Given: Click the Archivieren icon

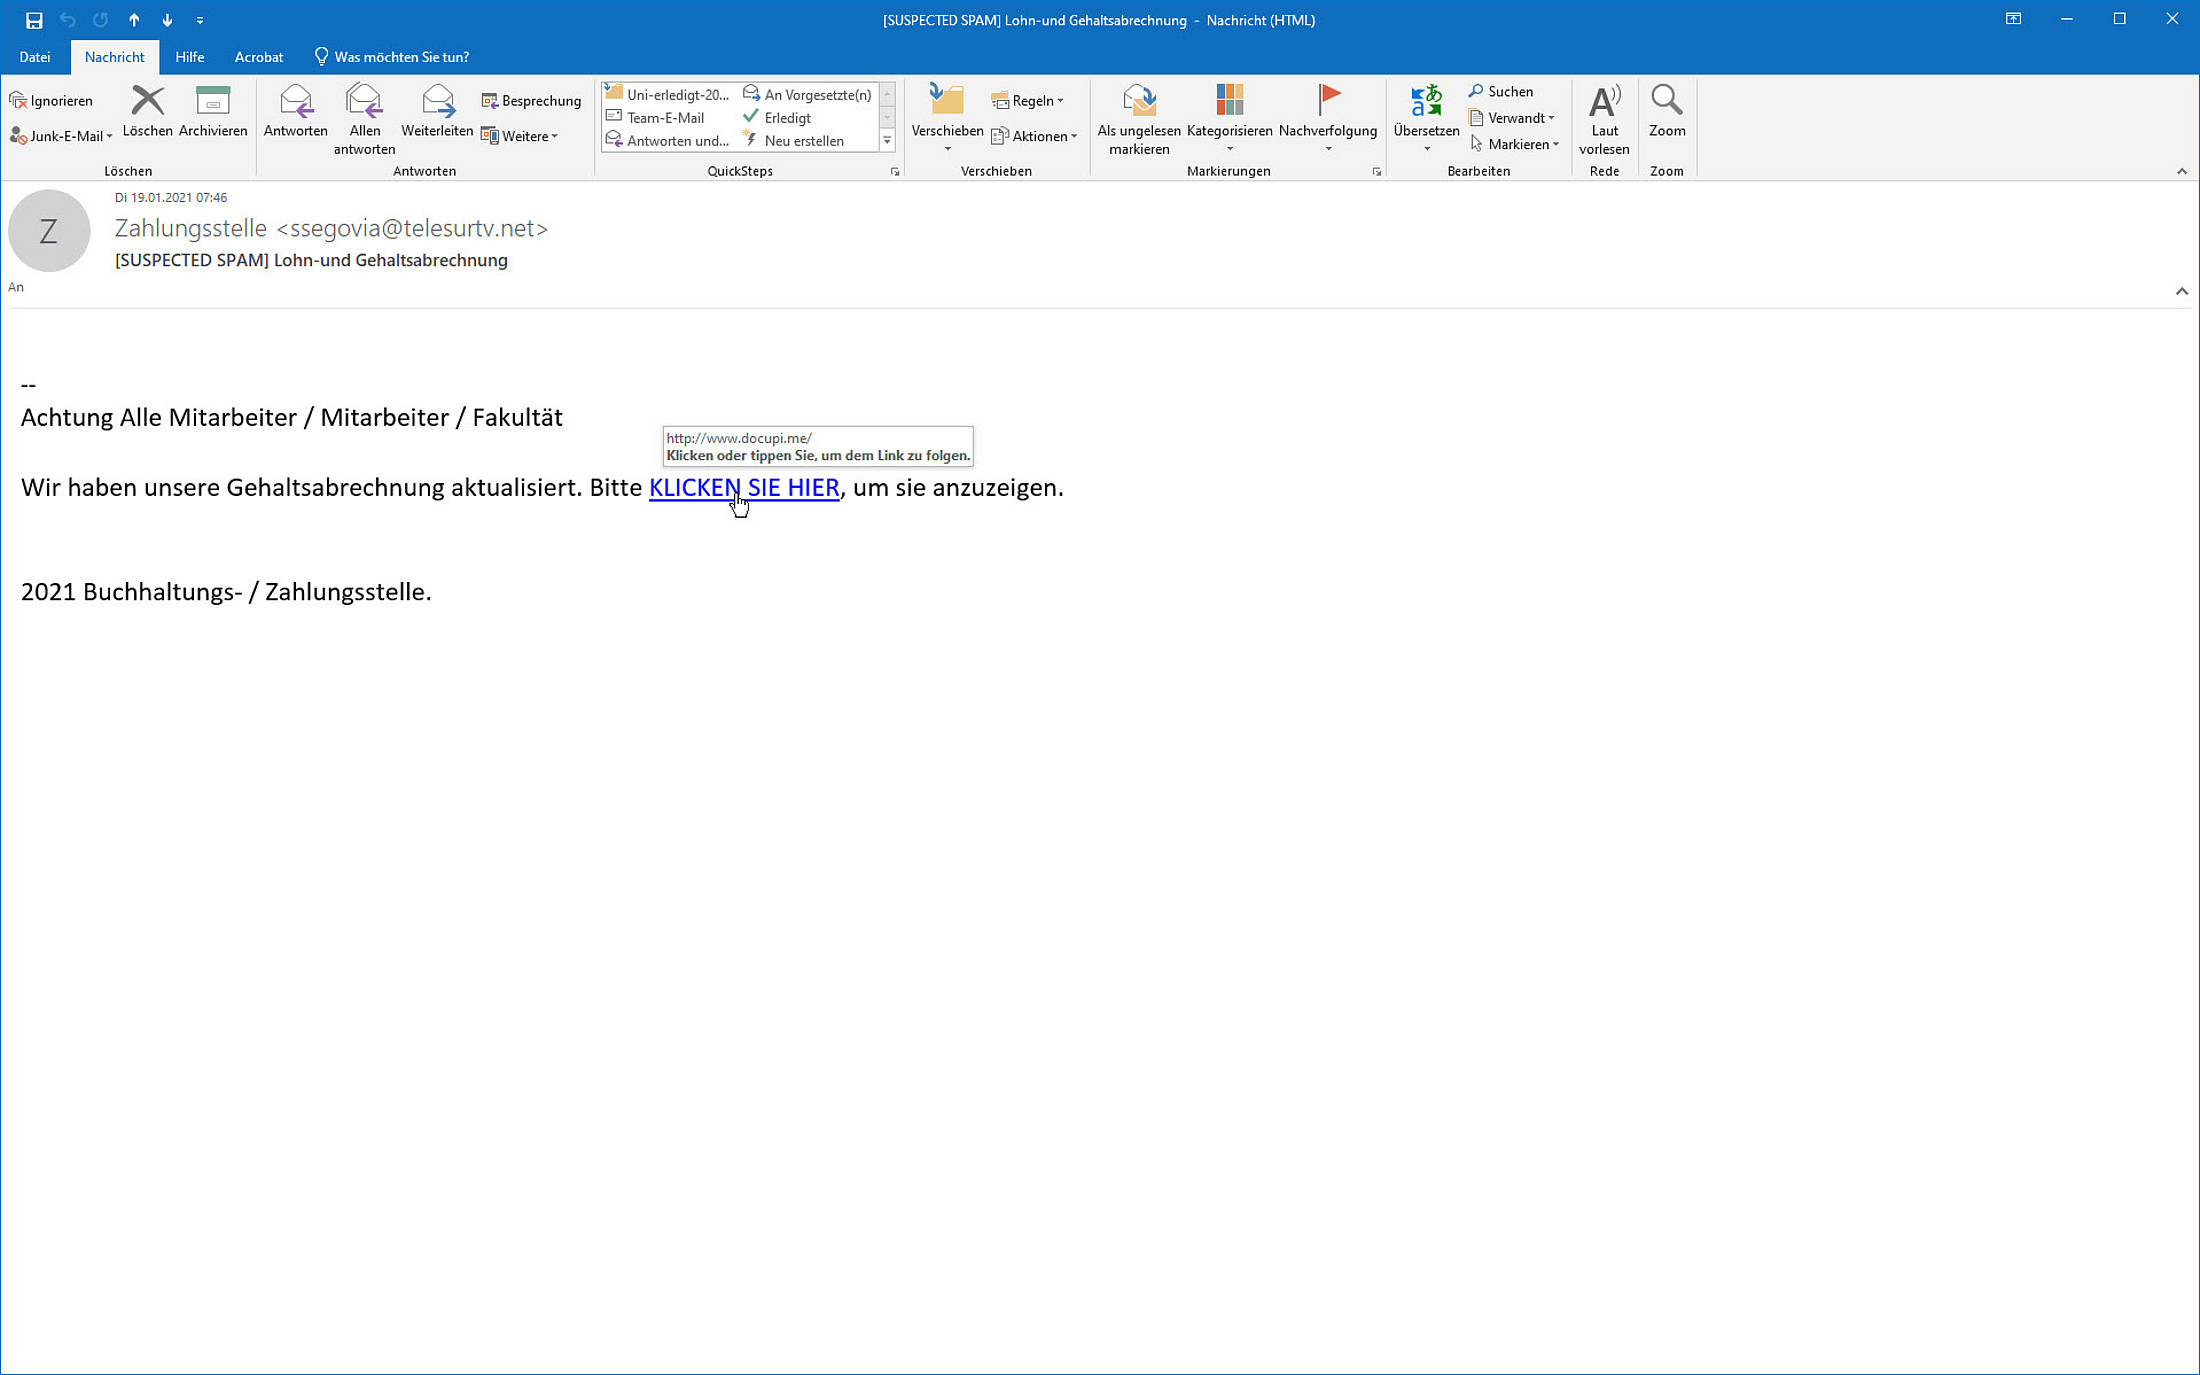Looking at the screenshot, I should pos(212,101).
